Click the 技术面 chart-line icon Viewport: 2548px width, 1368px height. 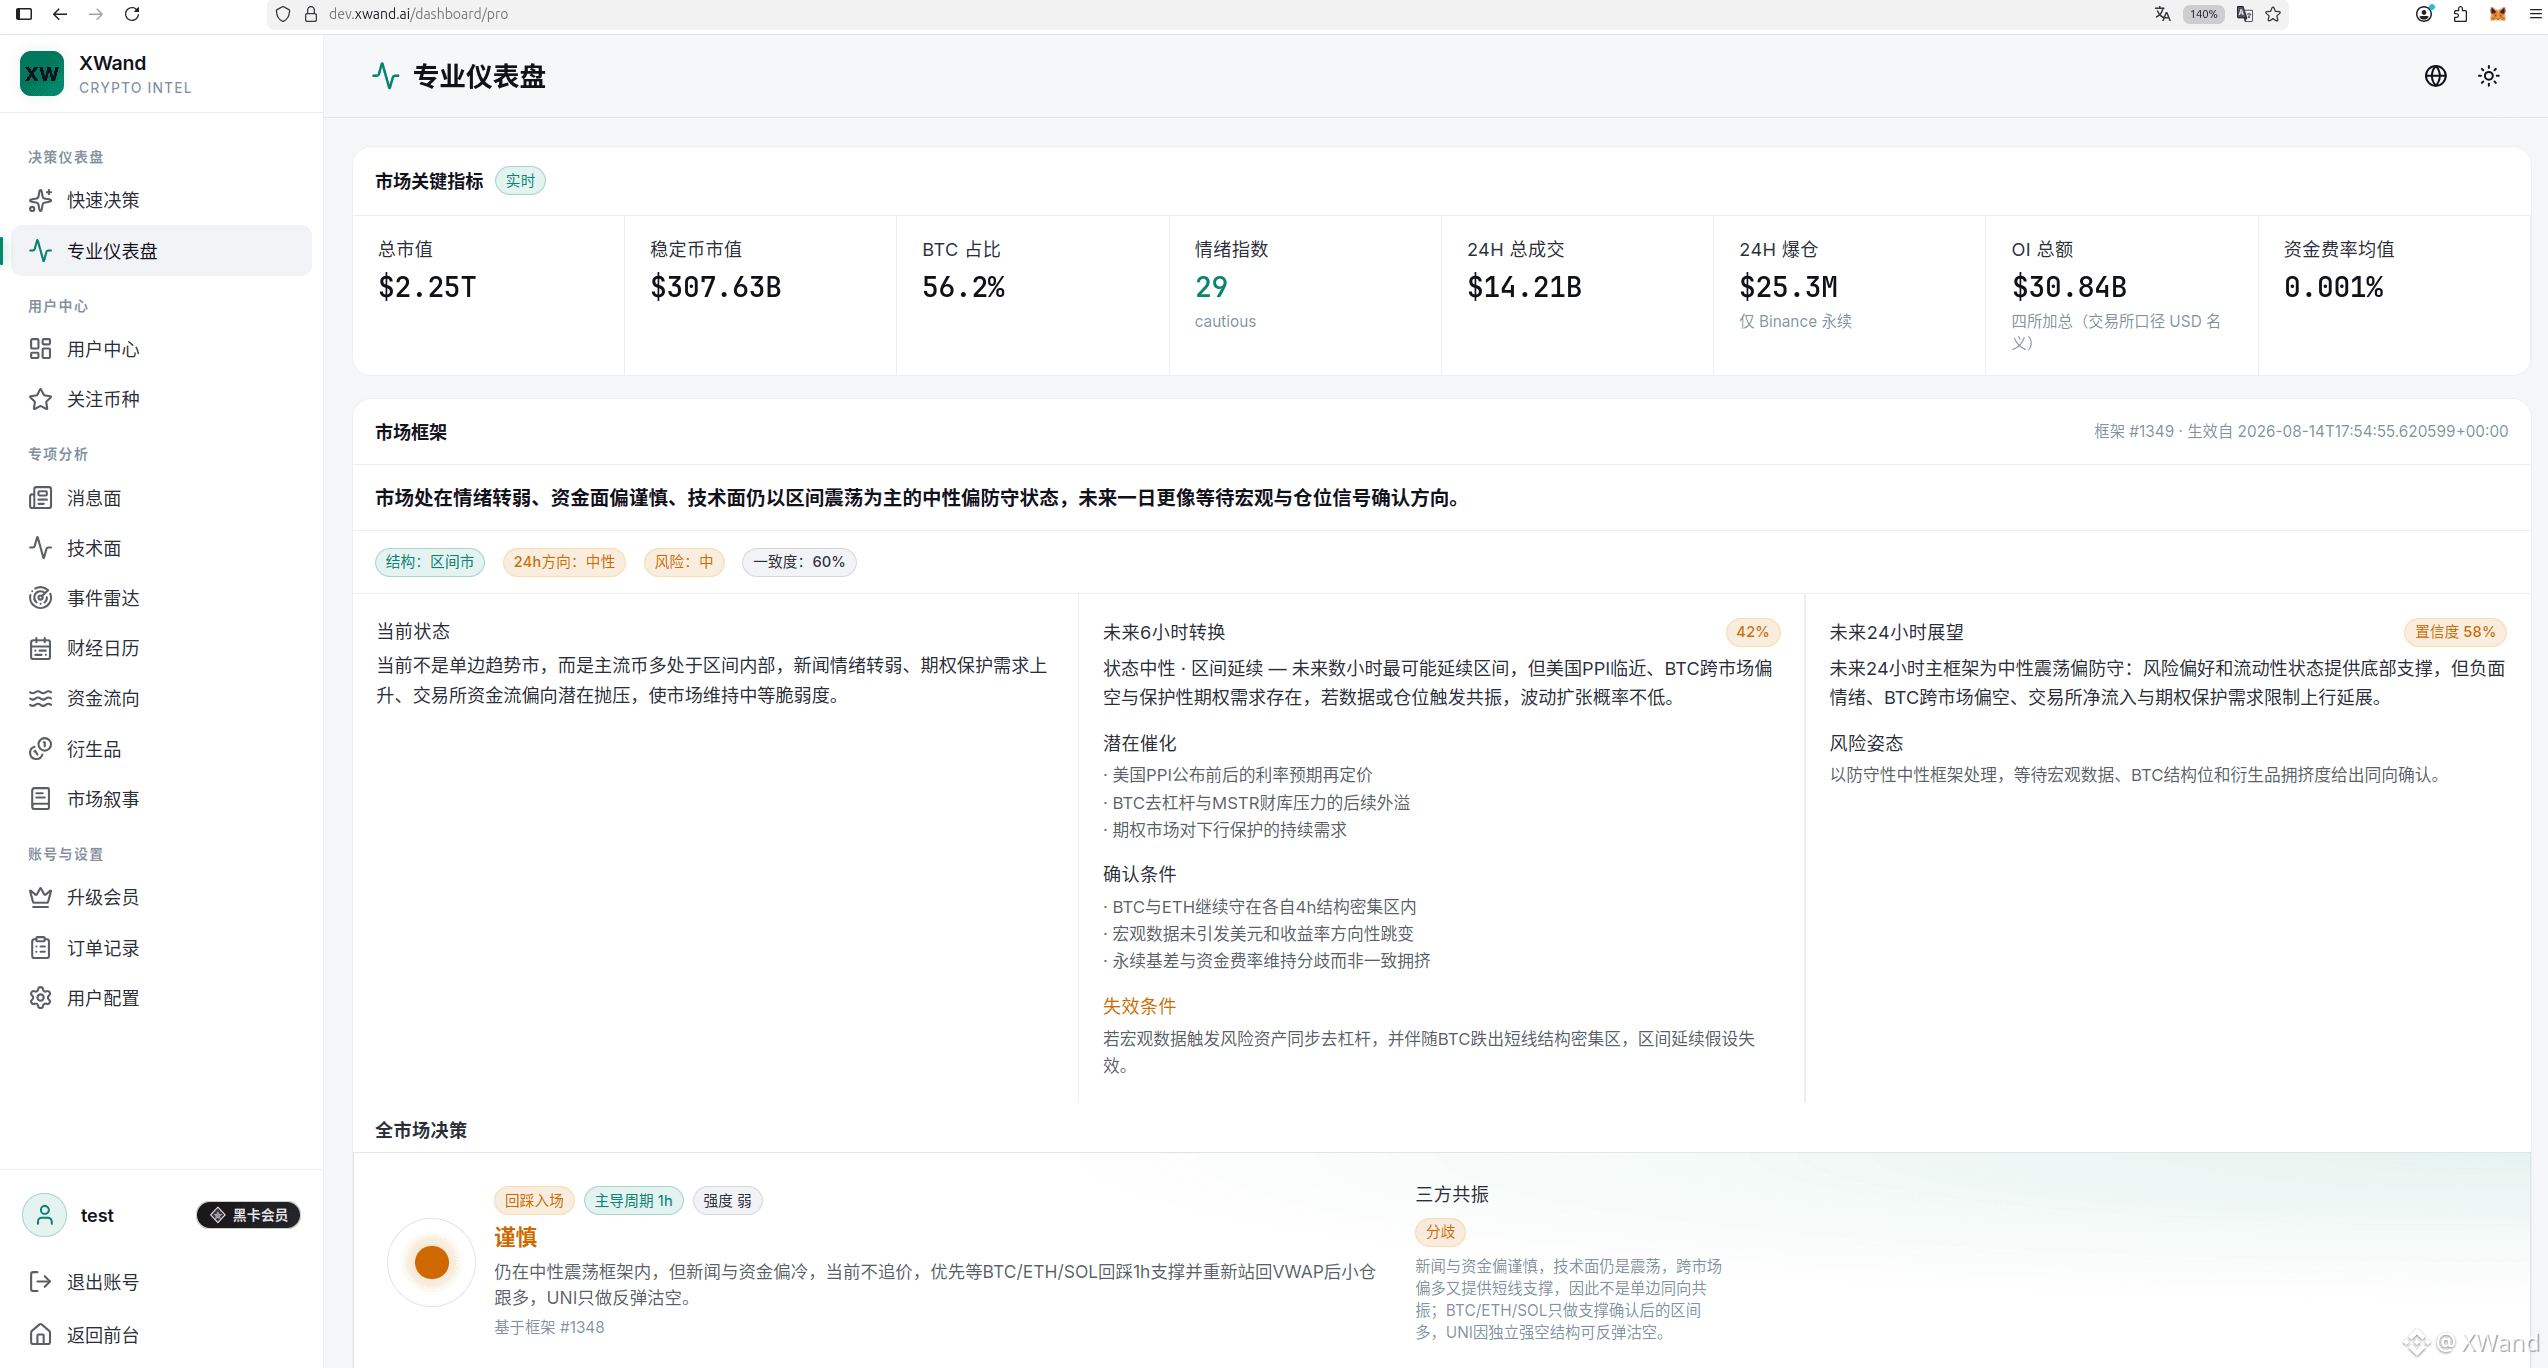(40, 548)
